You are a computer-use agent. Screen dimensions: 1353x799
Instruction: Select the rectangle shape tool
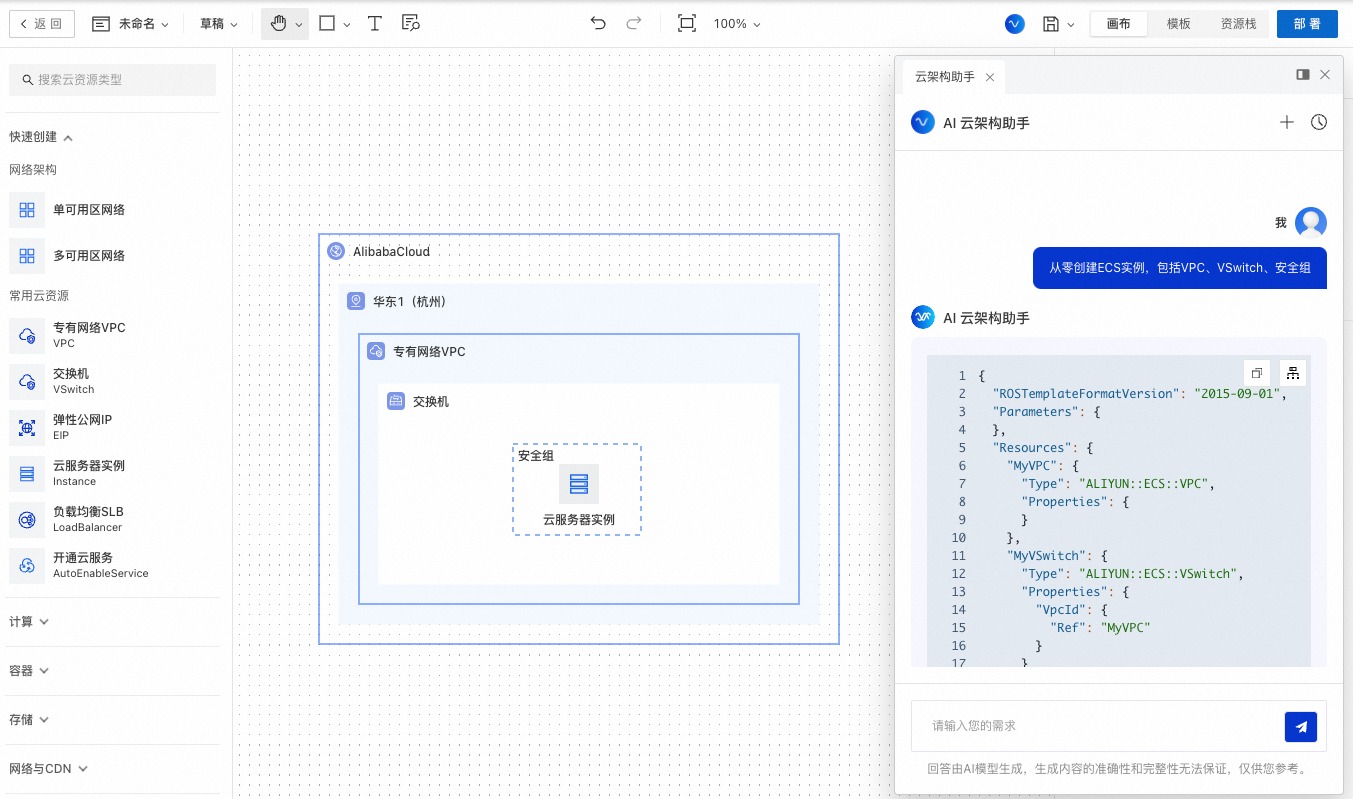click(x=327, y=24)
